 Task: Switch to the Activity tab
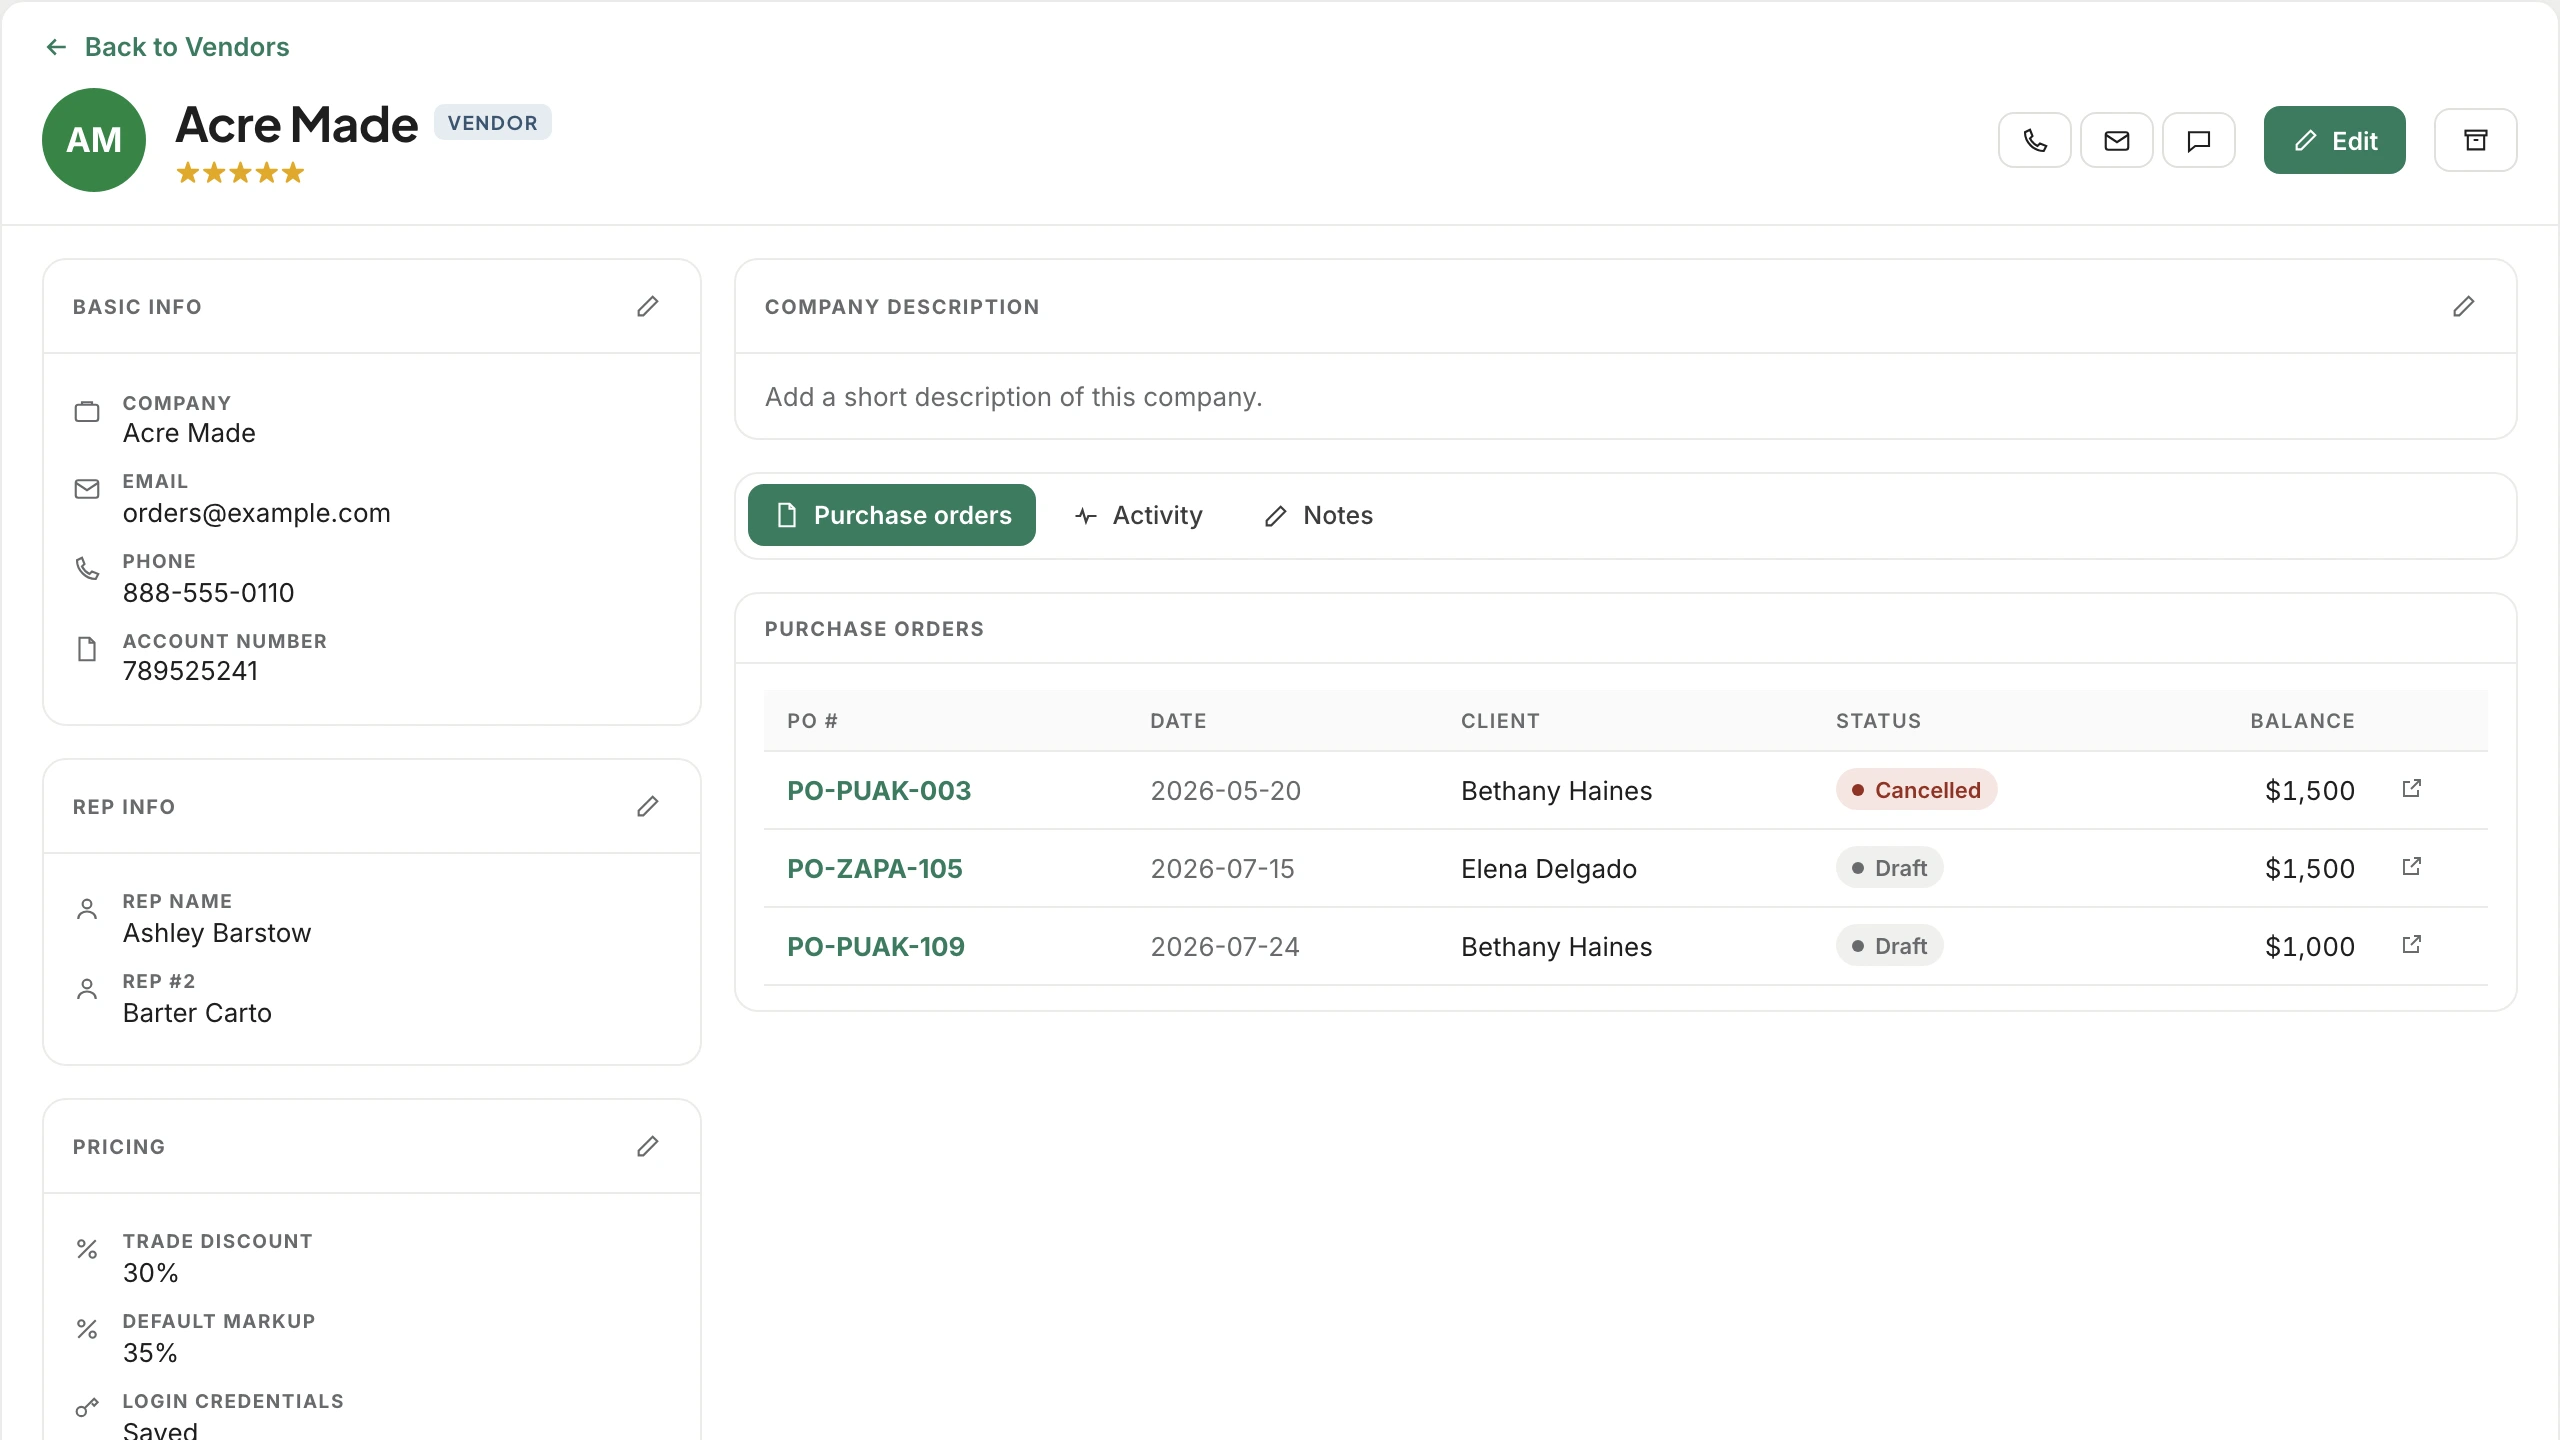(1138, 515)
